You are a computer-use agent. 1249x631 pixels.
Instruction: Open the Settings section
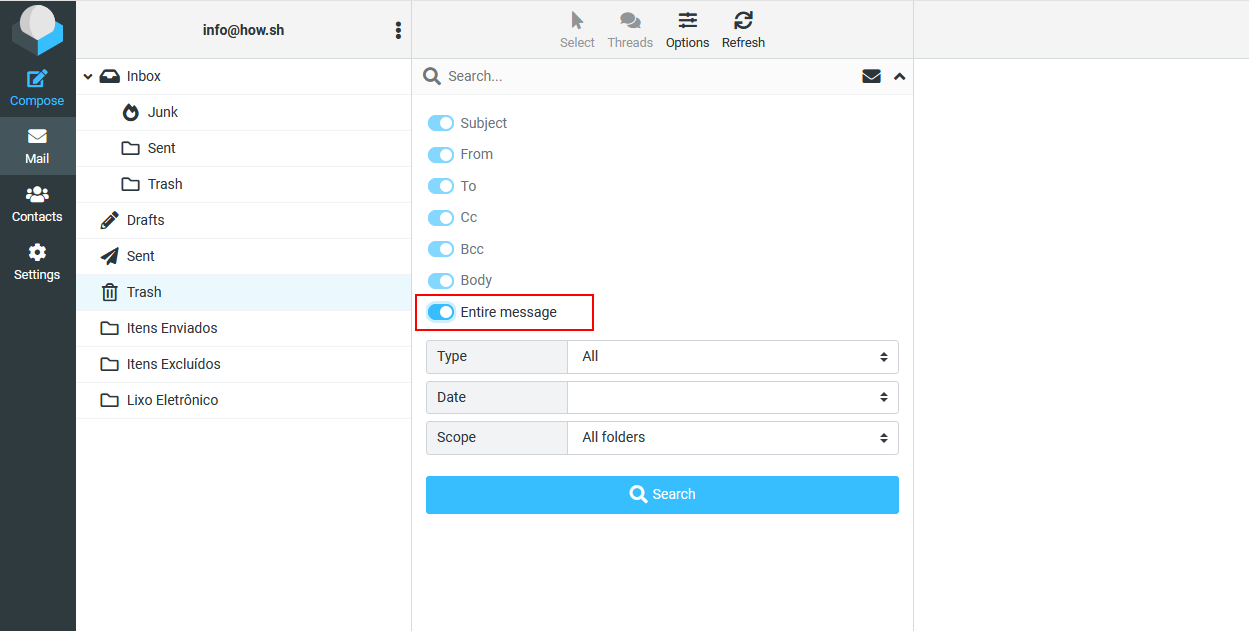37,262
